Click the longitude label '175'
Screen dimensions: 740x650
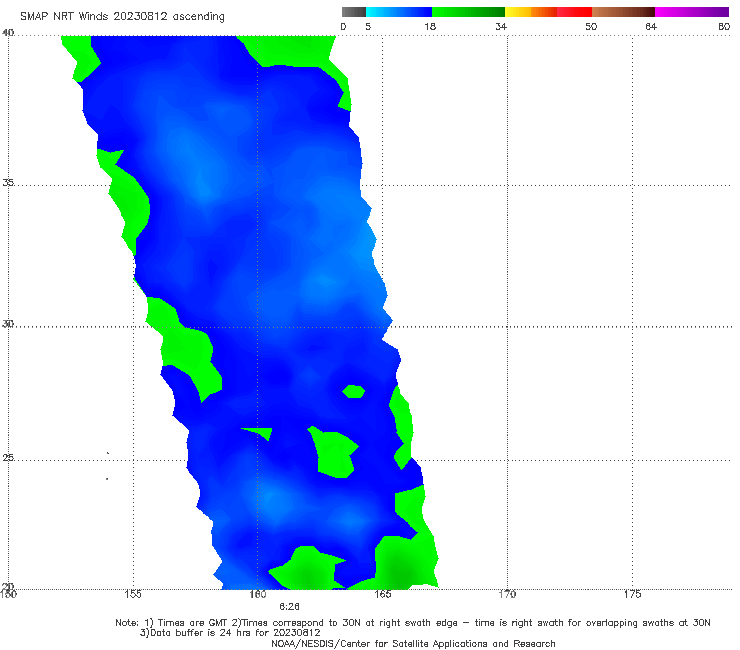[632, 594]
